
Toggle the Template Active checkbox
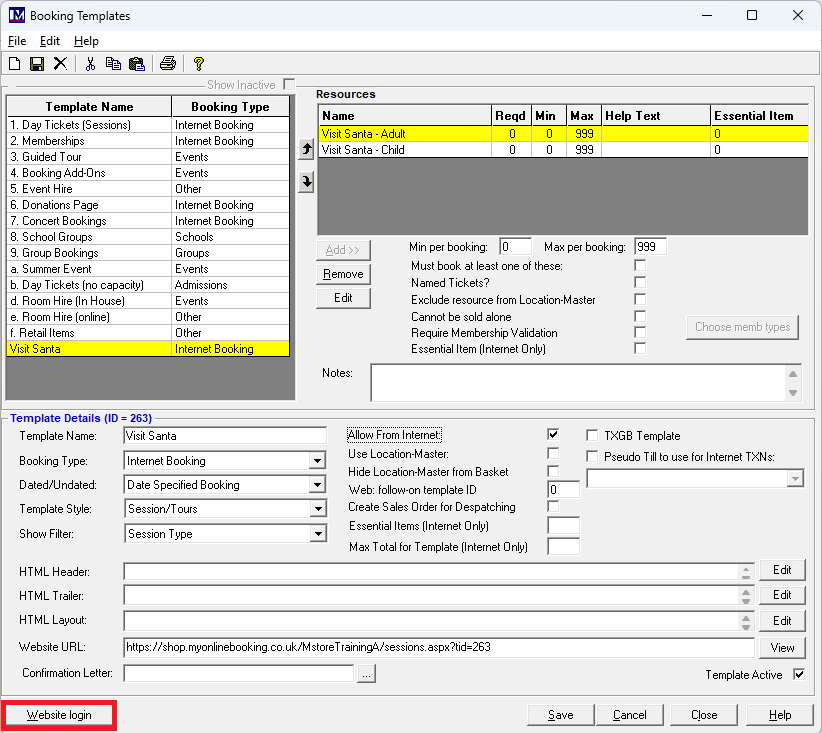799,675
